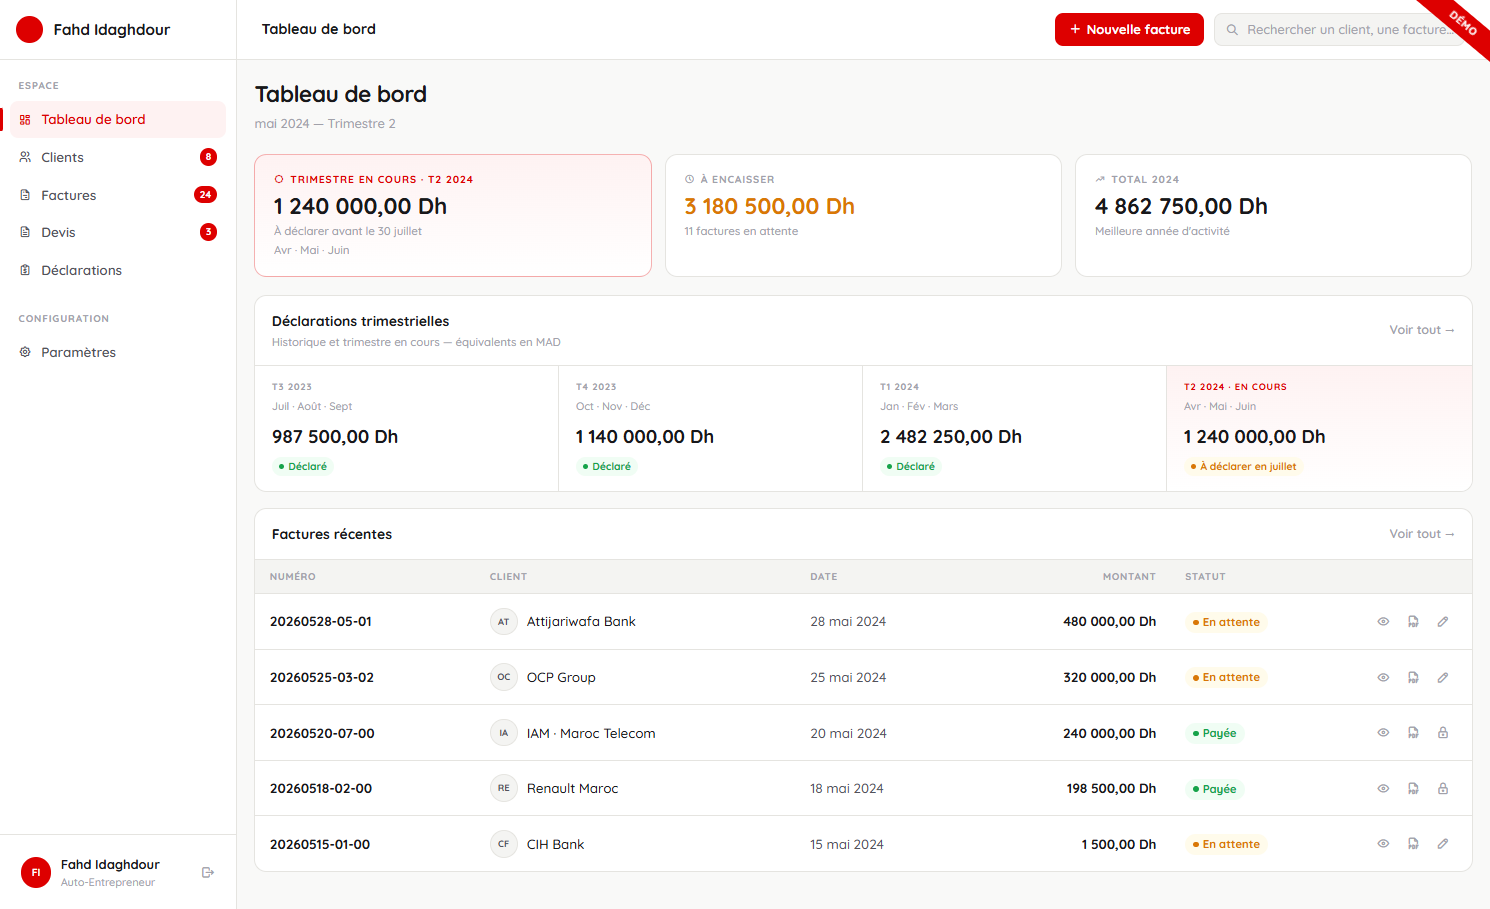Click Voir tout for Factures récentes
This screenshot has width=1490, height=909.
pyautogui.click(x=1421, y=534)
